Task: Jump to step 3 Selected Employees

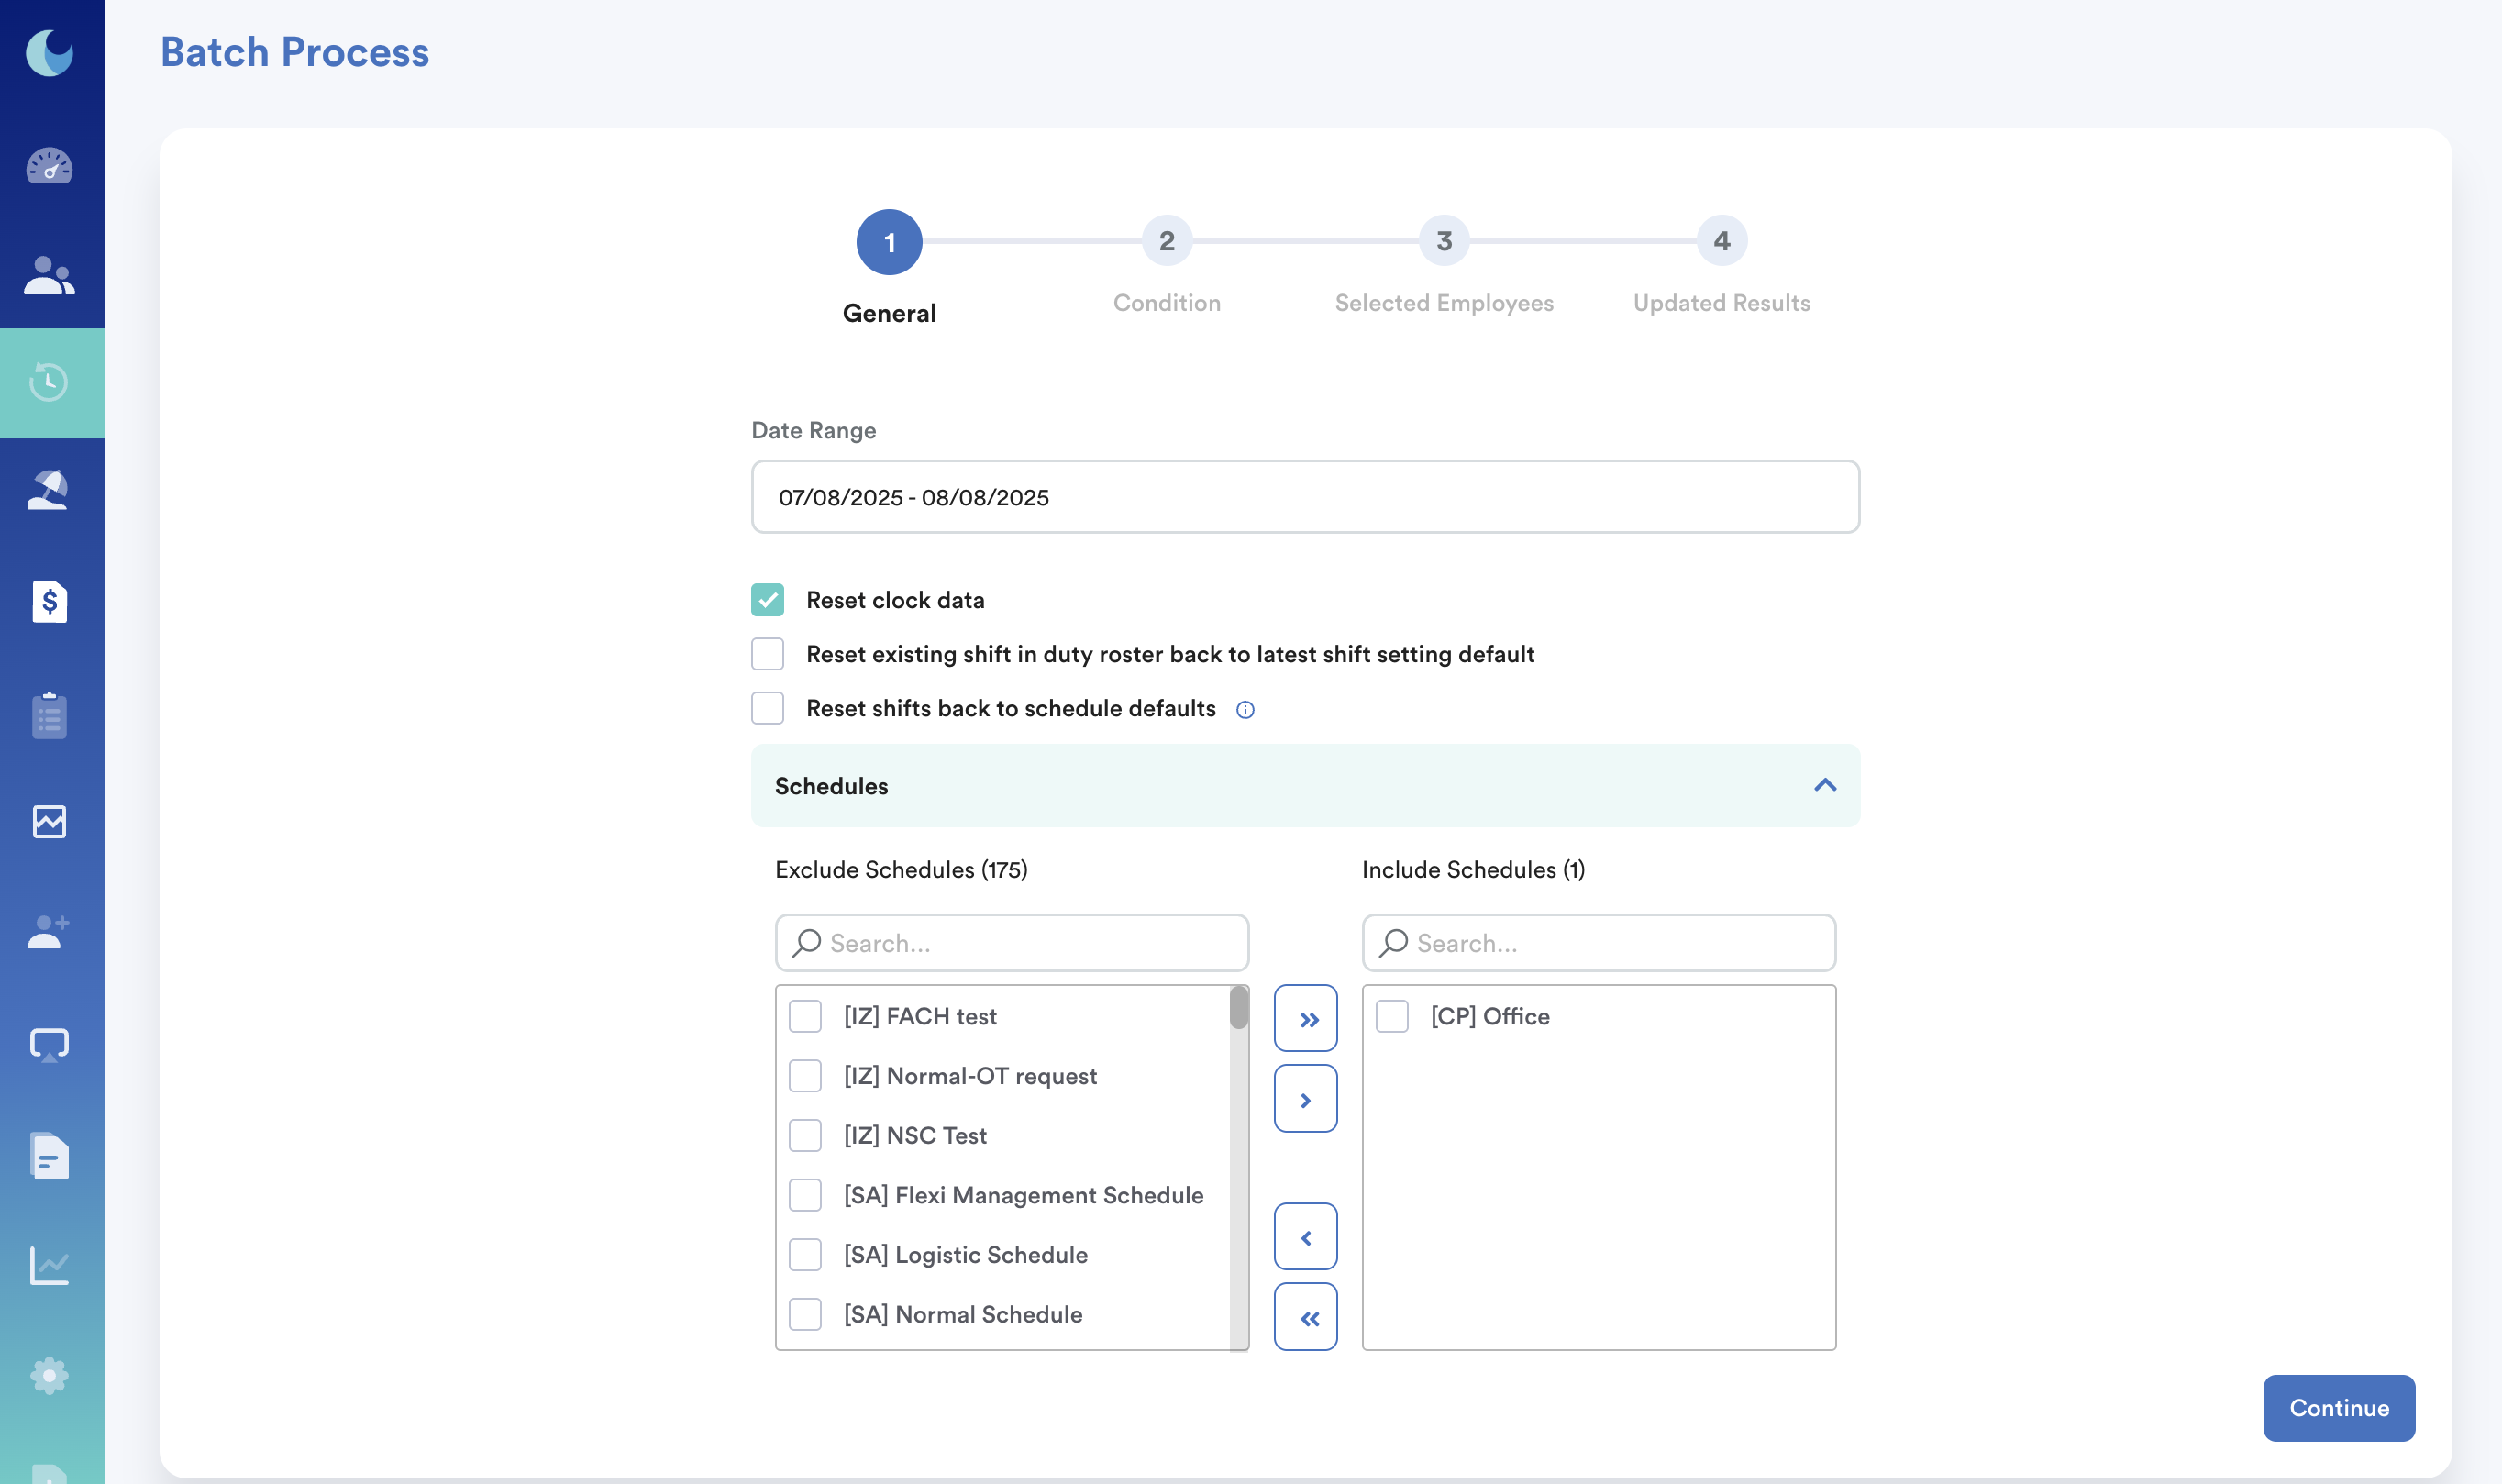Action: pyautogui.click(x=1444, y=241)
